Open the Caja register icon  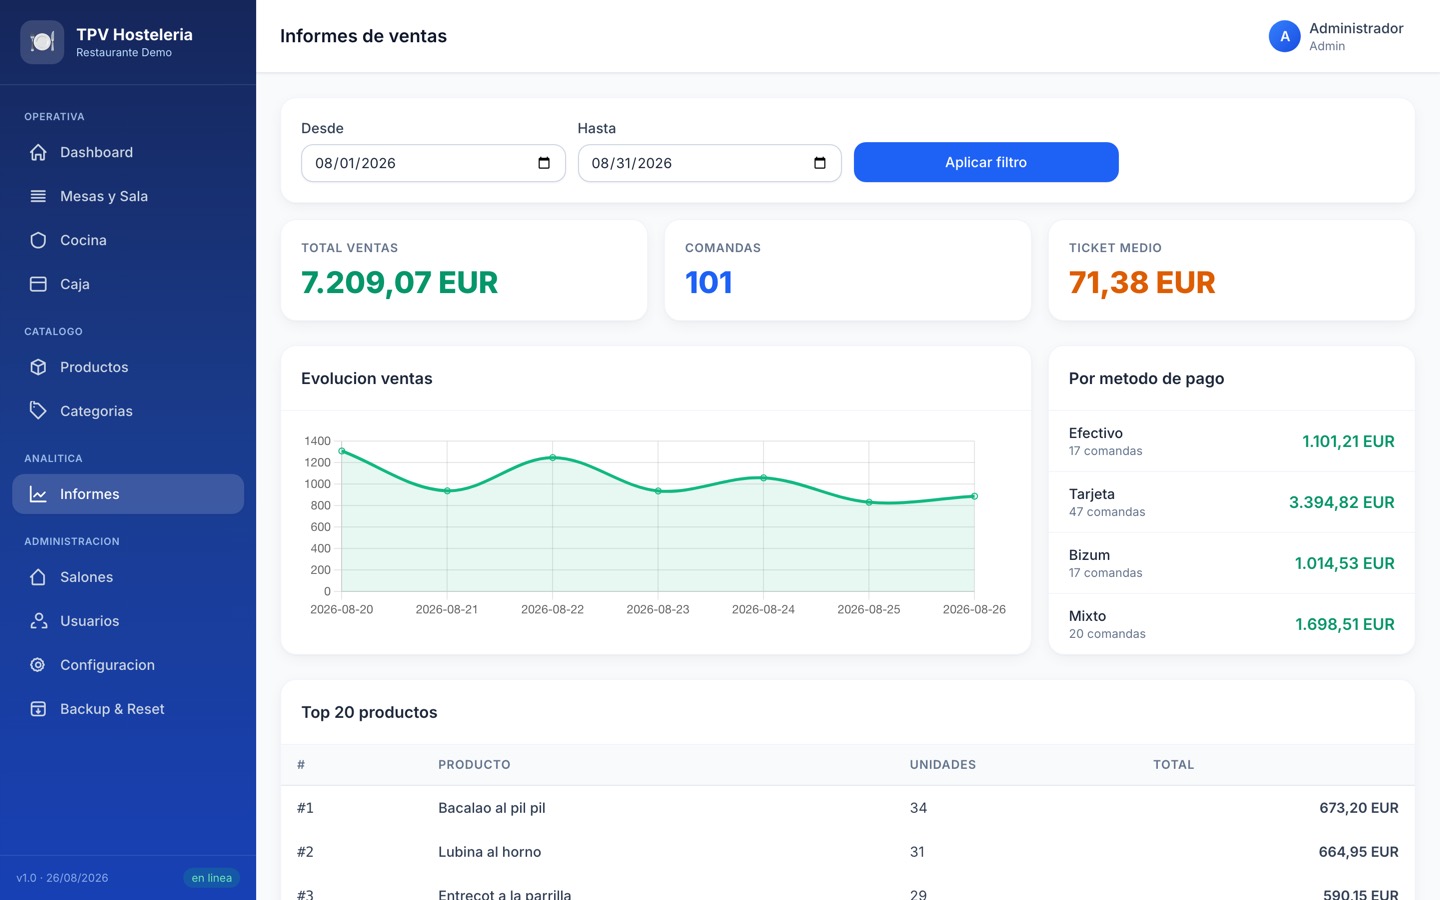(x=38, y=284)
